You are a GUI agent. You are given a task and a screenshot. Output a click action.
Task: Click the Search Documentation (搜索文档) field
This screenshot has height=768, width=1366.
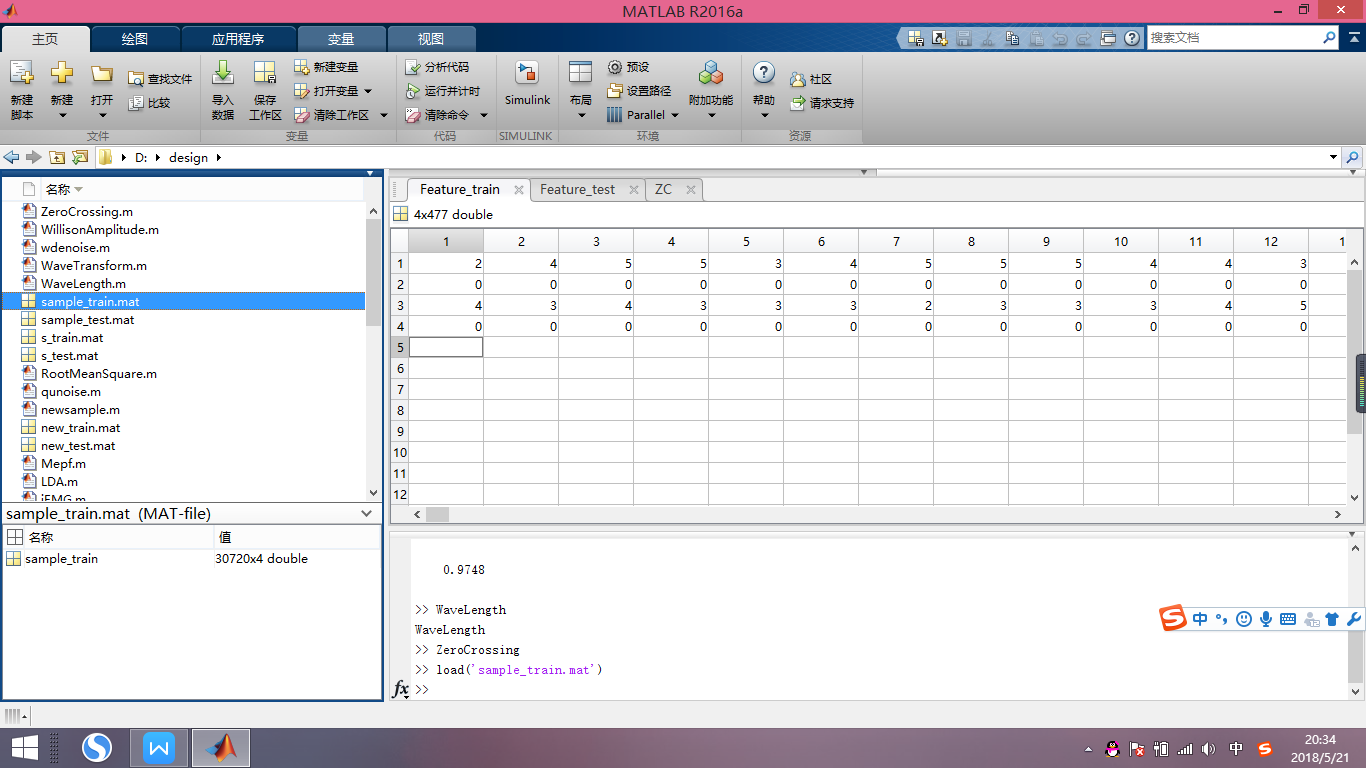(x=1232, y=38)
